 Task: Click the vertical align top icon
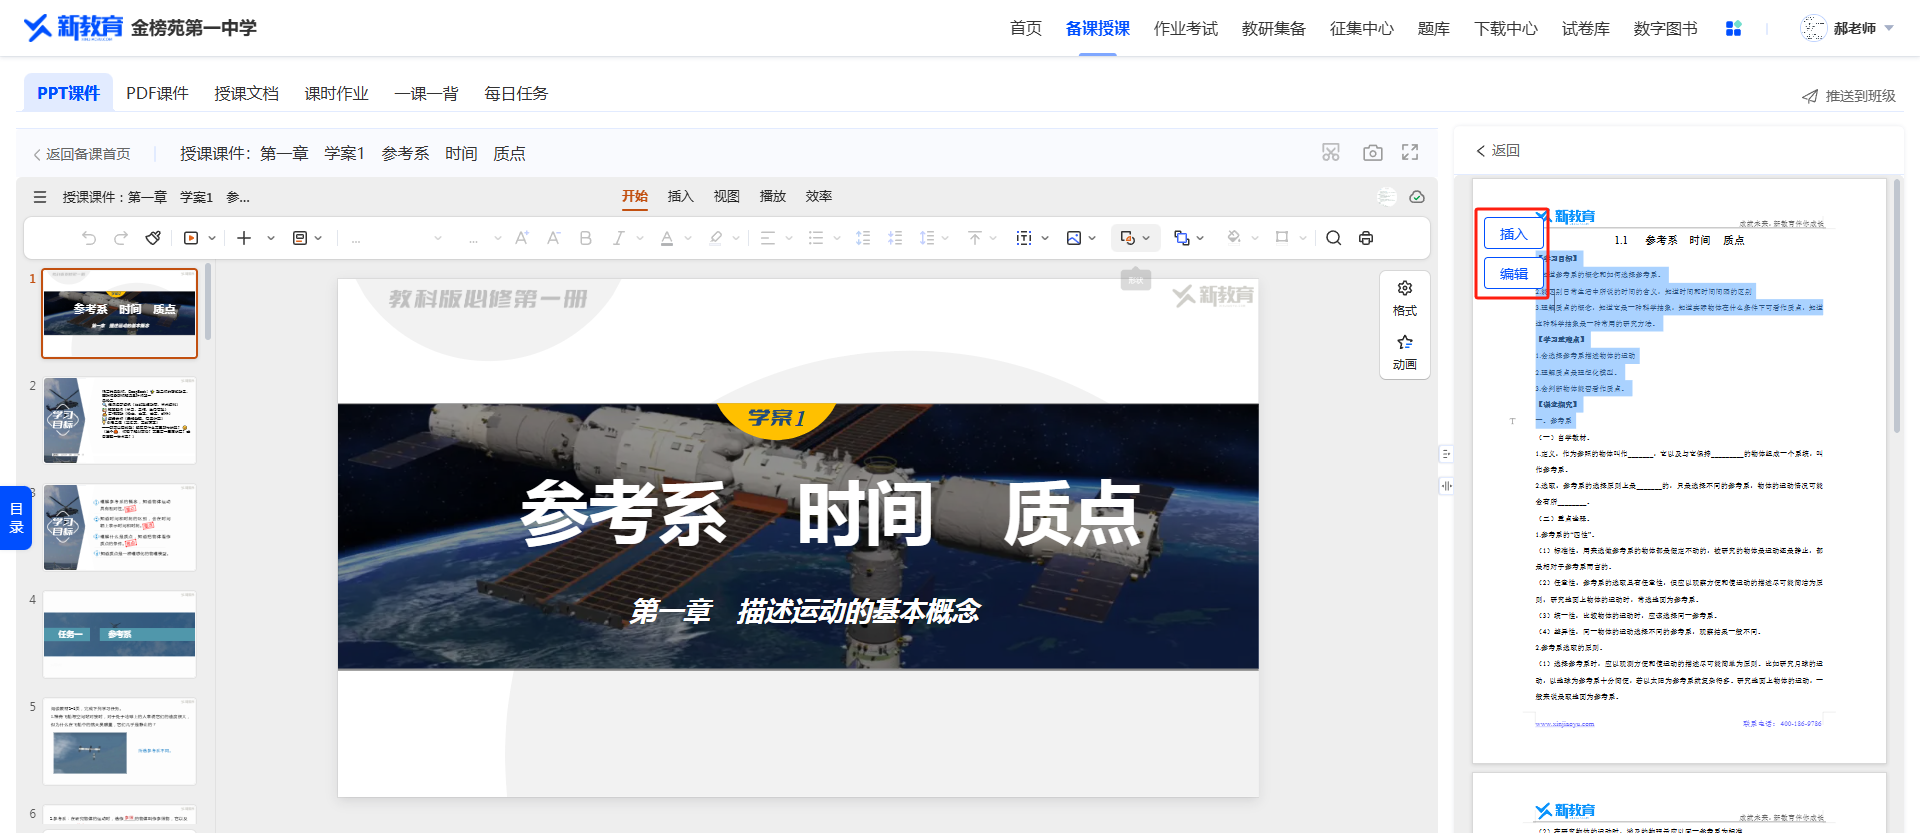click(975, 238)
